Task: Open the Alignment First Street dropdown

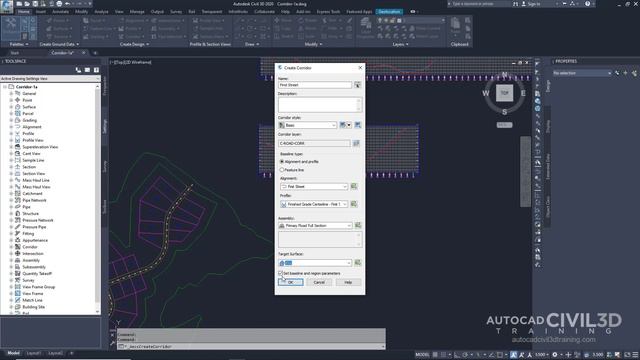Action: tap(314, 187)
